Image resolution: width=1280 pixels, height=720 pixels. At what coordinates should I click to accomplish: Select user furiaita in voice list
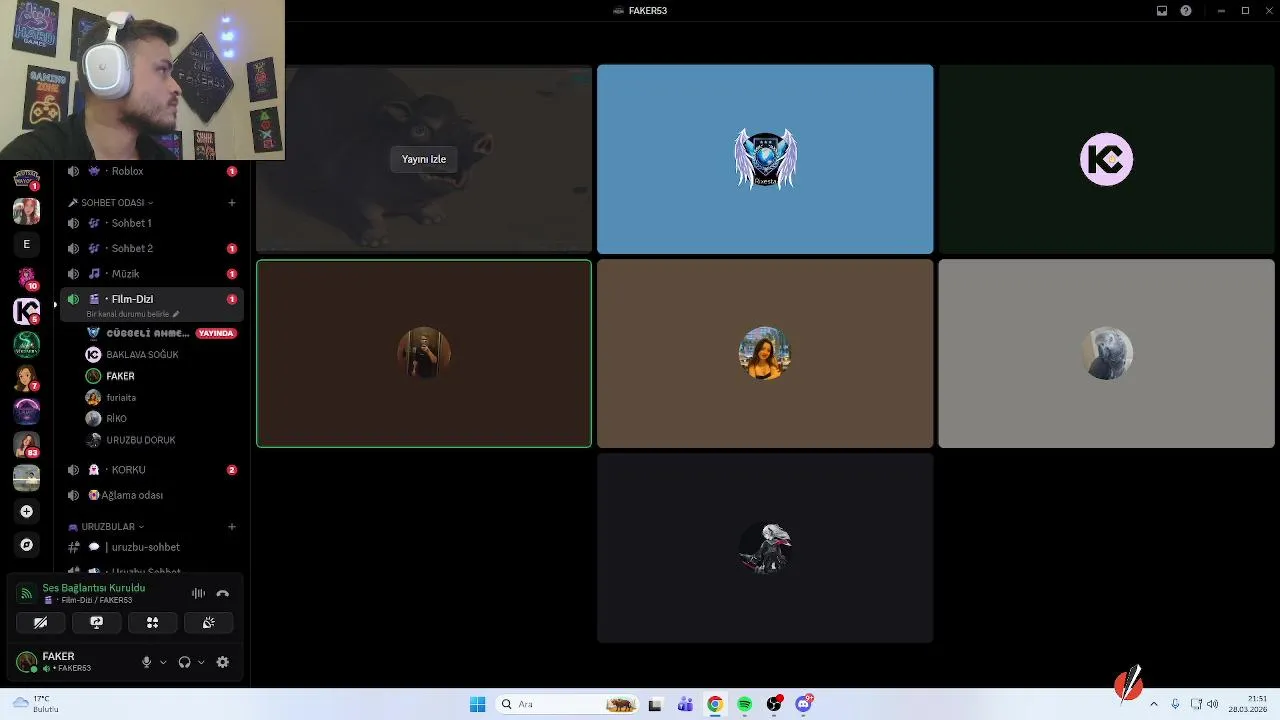[121, 397]
